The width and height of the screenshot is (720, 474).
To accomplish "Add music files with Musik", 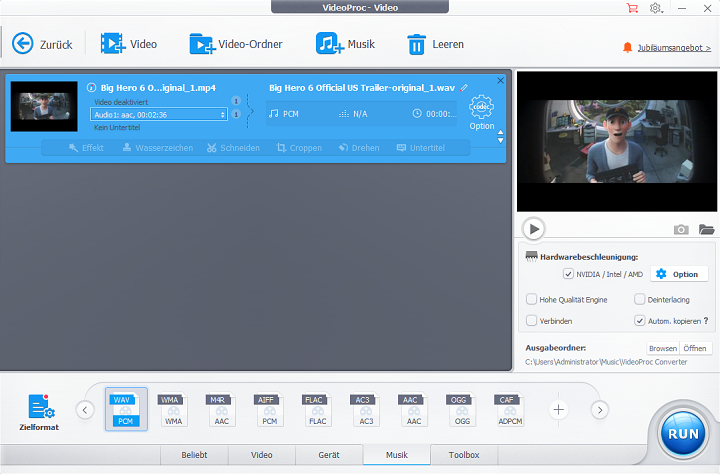I will pyautogui.click(x=345, y=44).
